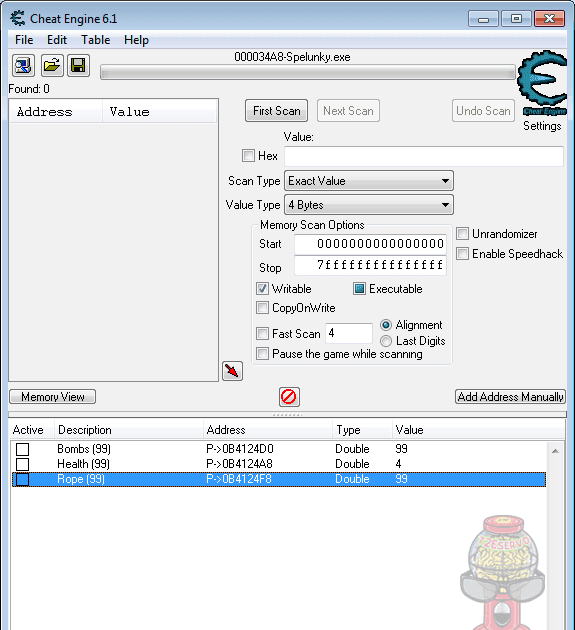The width and height of the screenshot is (575, 630).
Task: Click the Next Scan button
Action: tap(348, 110)
